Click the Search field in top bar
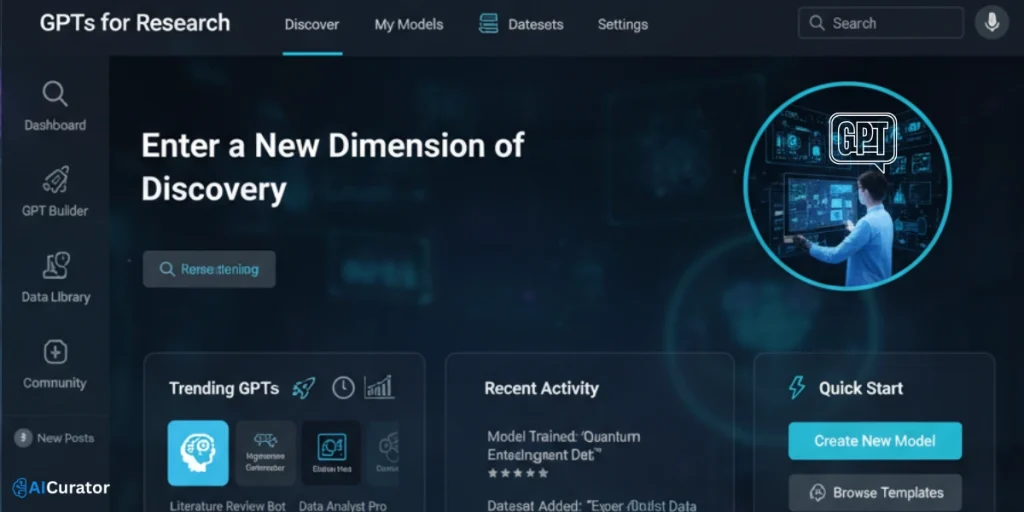 880,23
